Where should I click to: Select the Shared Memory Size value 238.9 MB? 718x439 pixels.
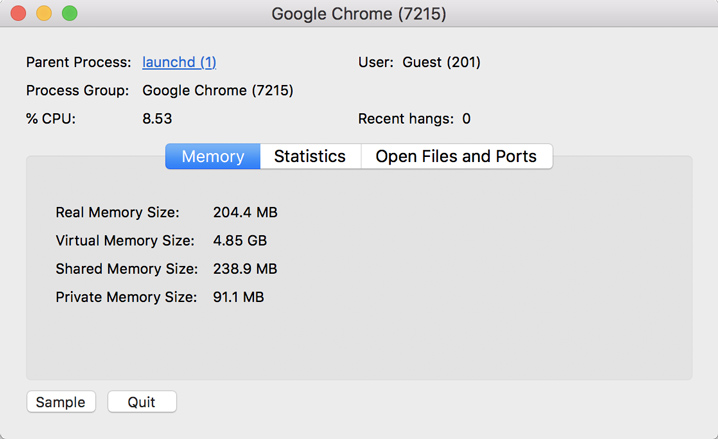(x=245, y=269)
